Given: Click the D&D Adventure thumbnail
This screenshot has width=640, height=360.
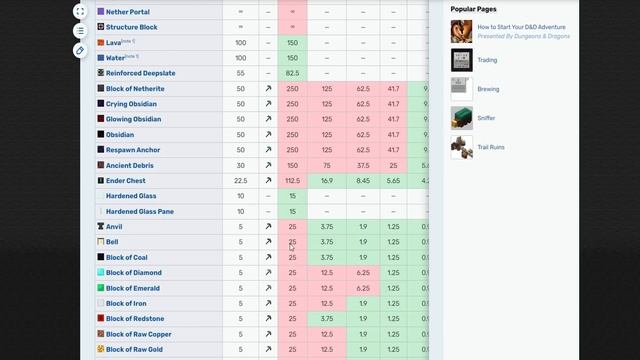Looking at the screenshot, I should point(462,31).
